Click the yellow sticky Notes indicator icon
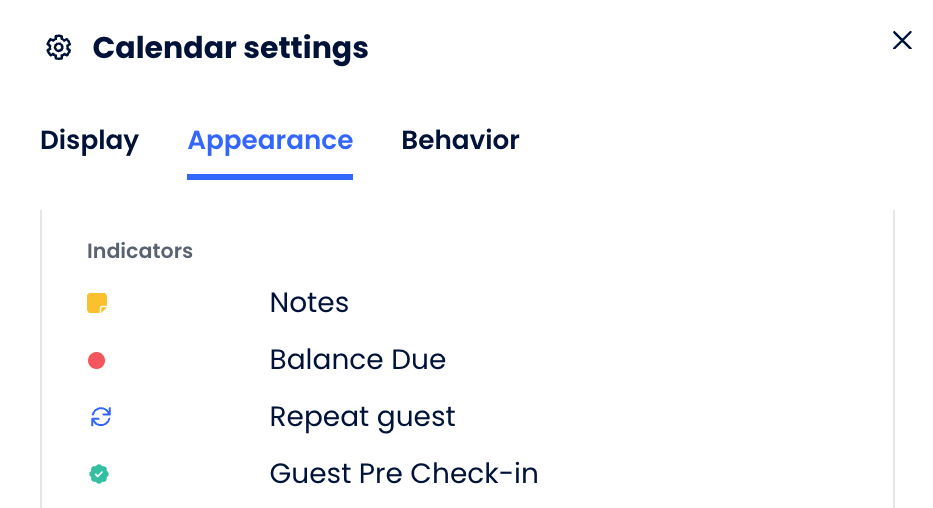This screenshot has width=933, height=508. 97,303
